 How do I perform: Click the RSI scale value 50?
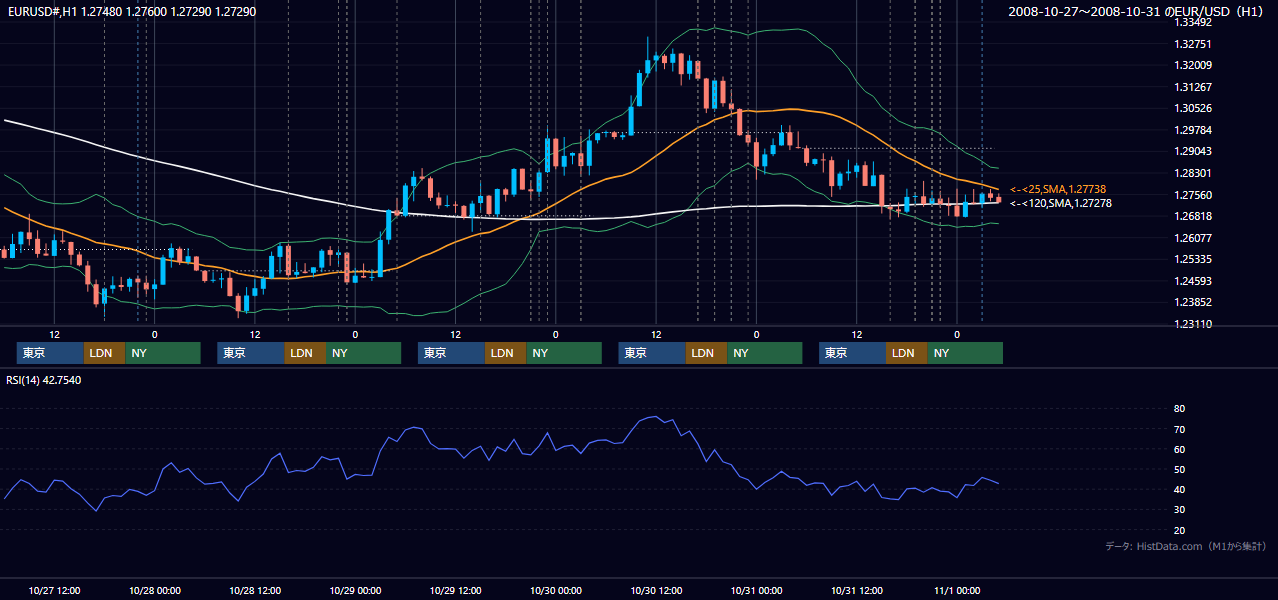[x=1179, y=469]
